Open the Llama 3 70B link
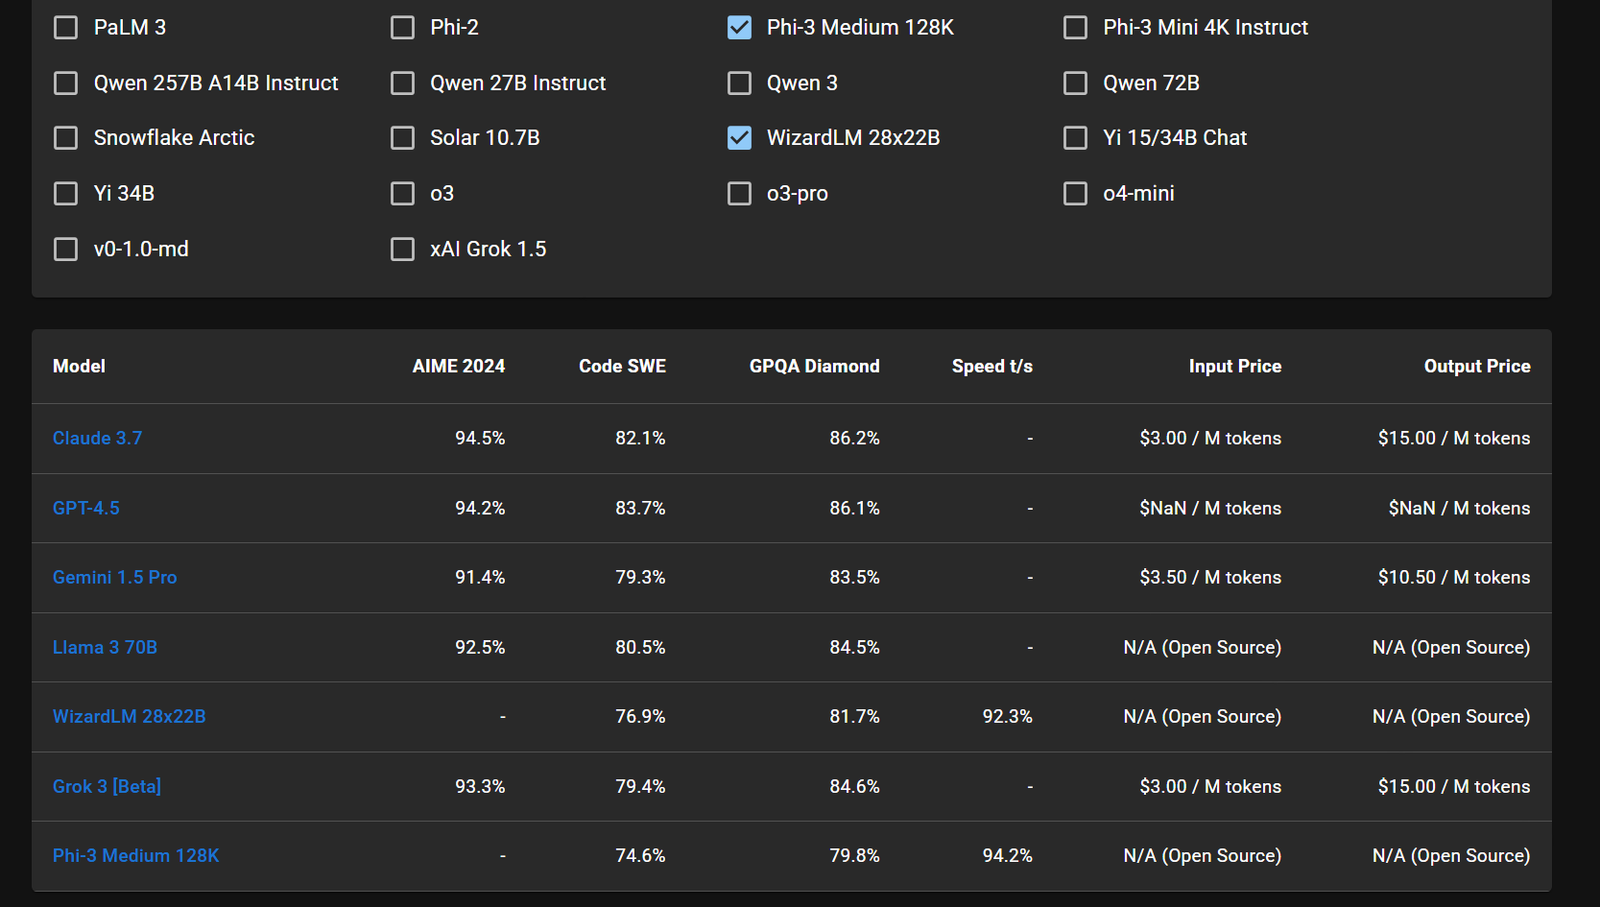The image size is (1600, 907). 104,647
